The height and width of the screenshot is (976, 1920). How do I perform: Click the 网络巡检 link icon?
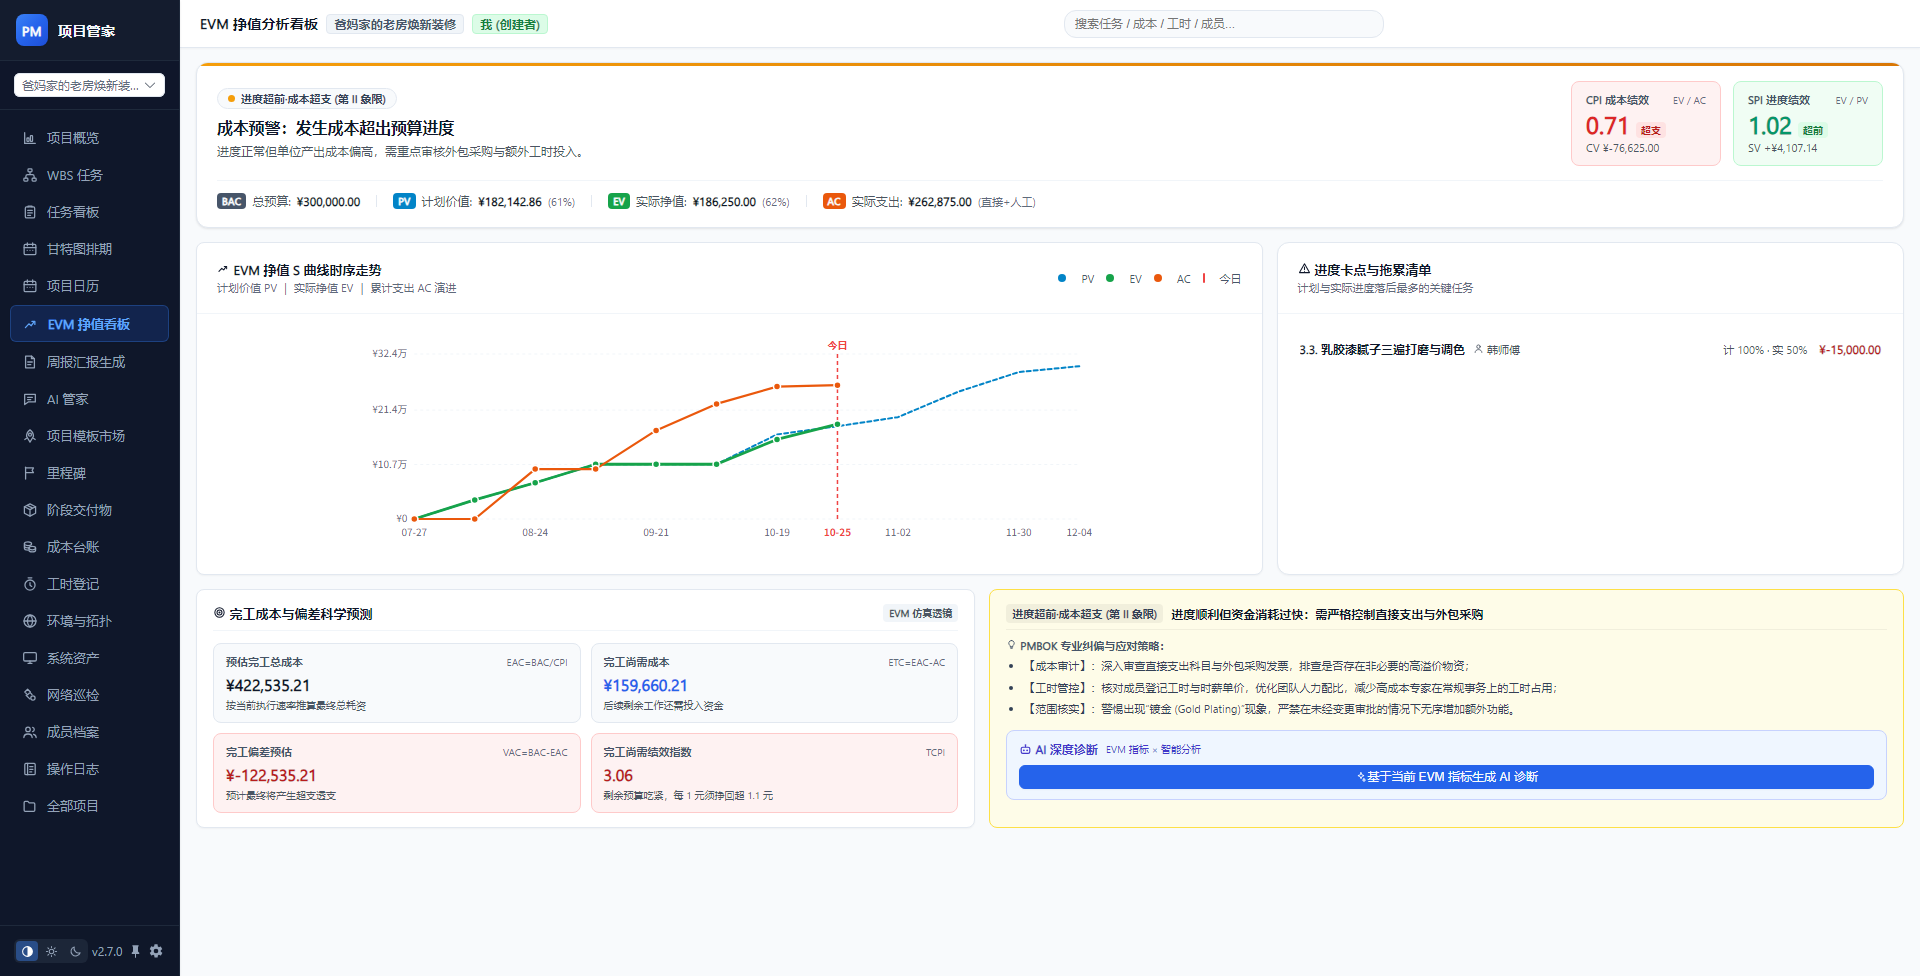point(30,695)
